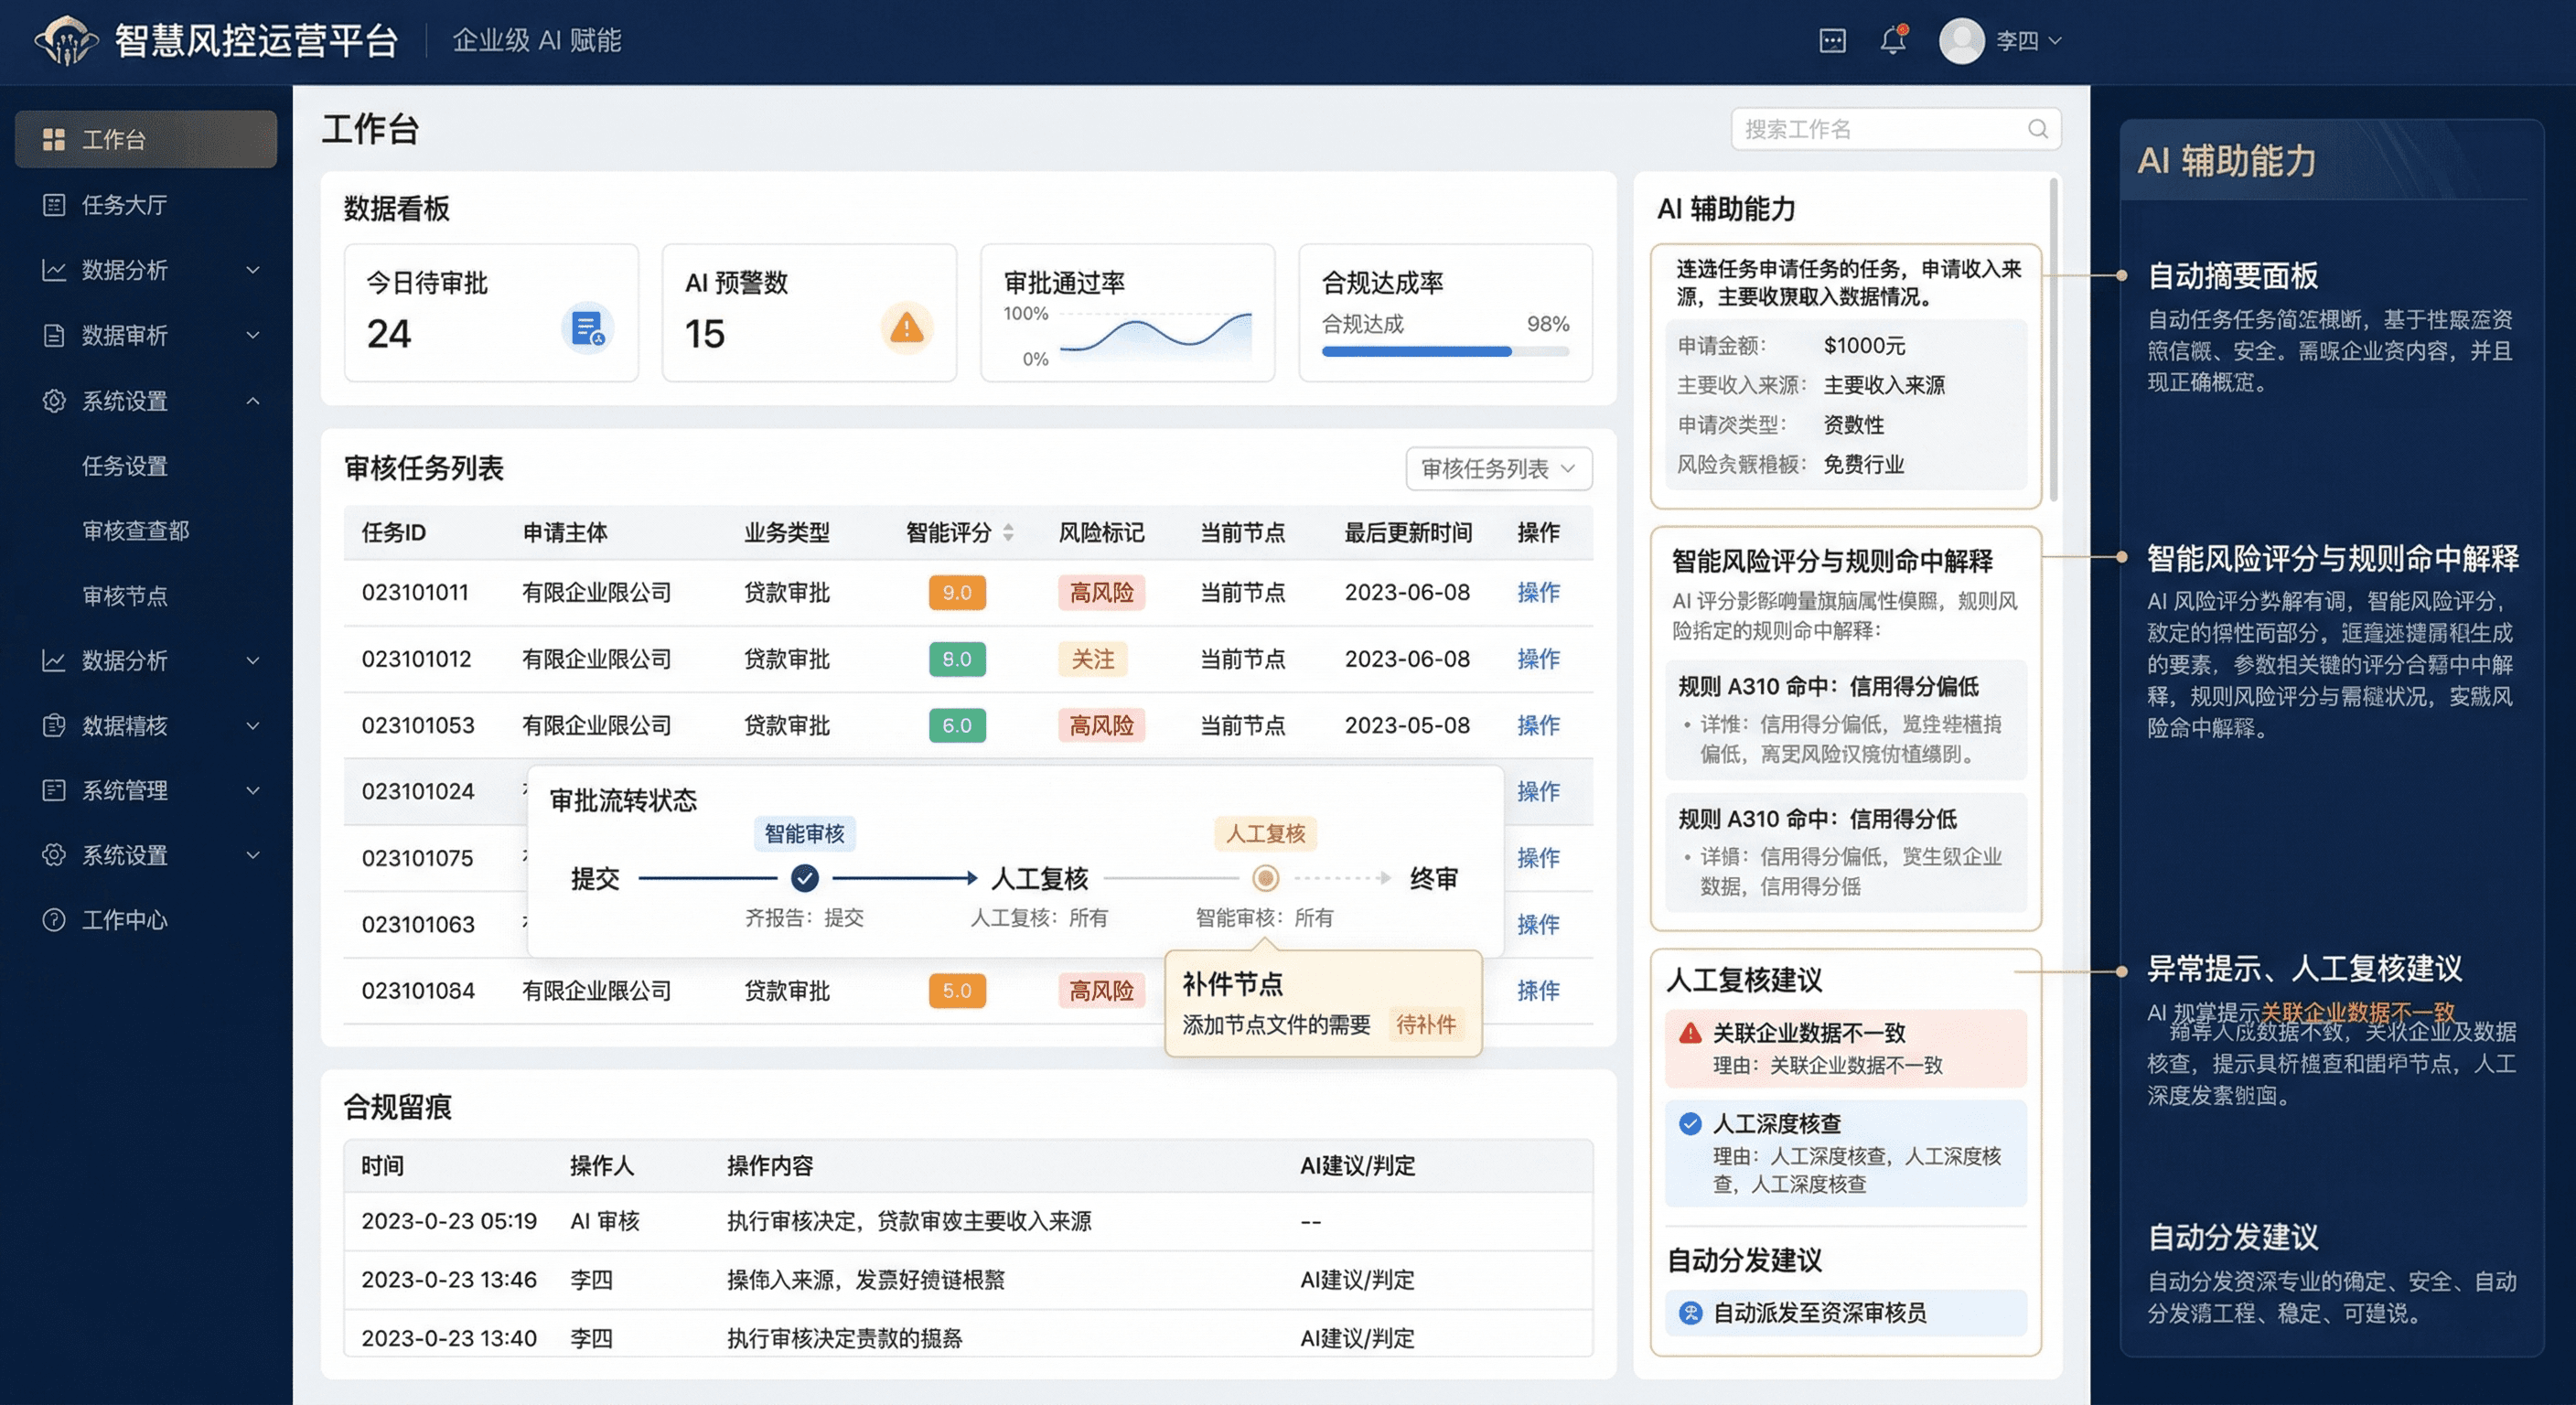This screenshot has width=2576, height=1405.
Task: Click the 终审 flow step
Action: pos(1433,878)
